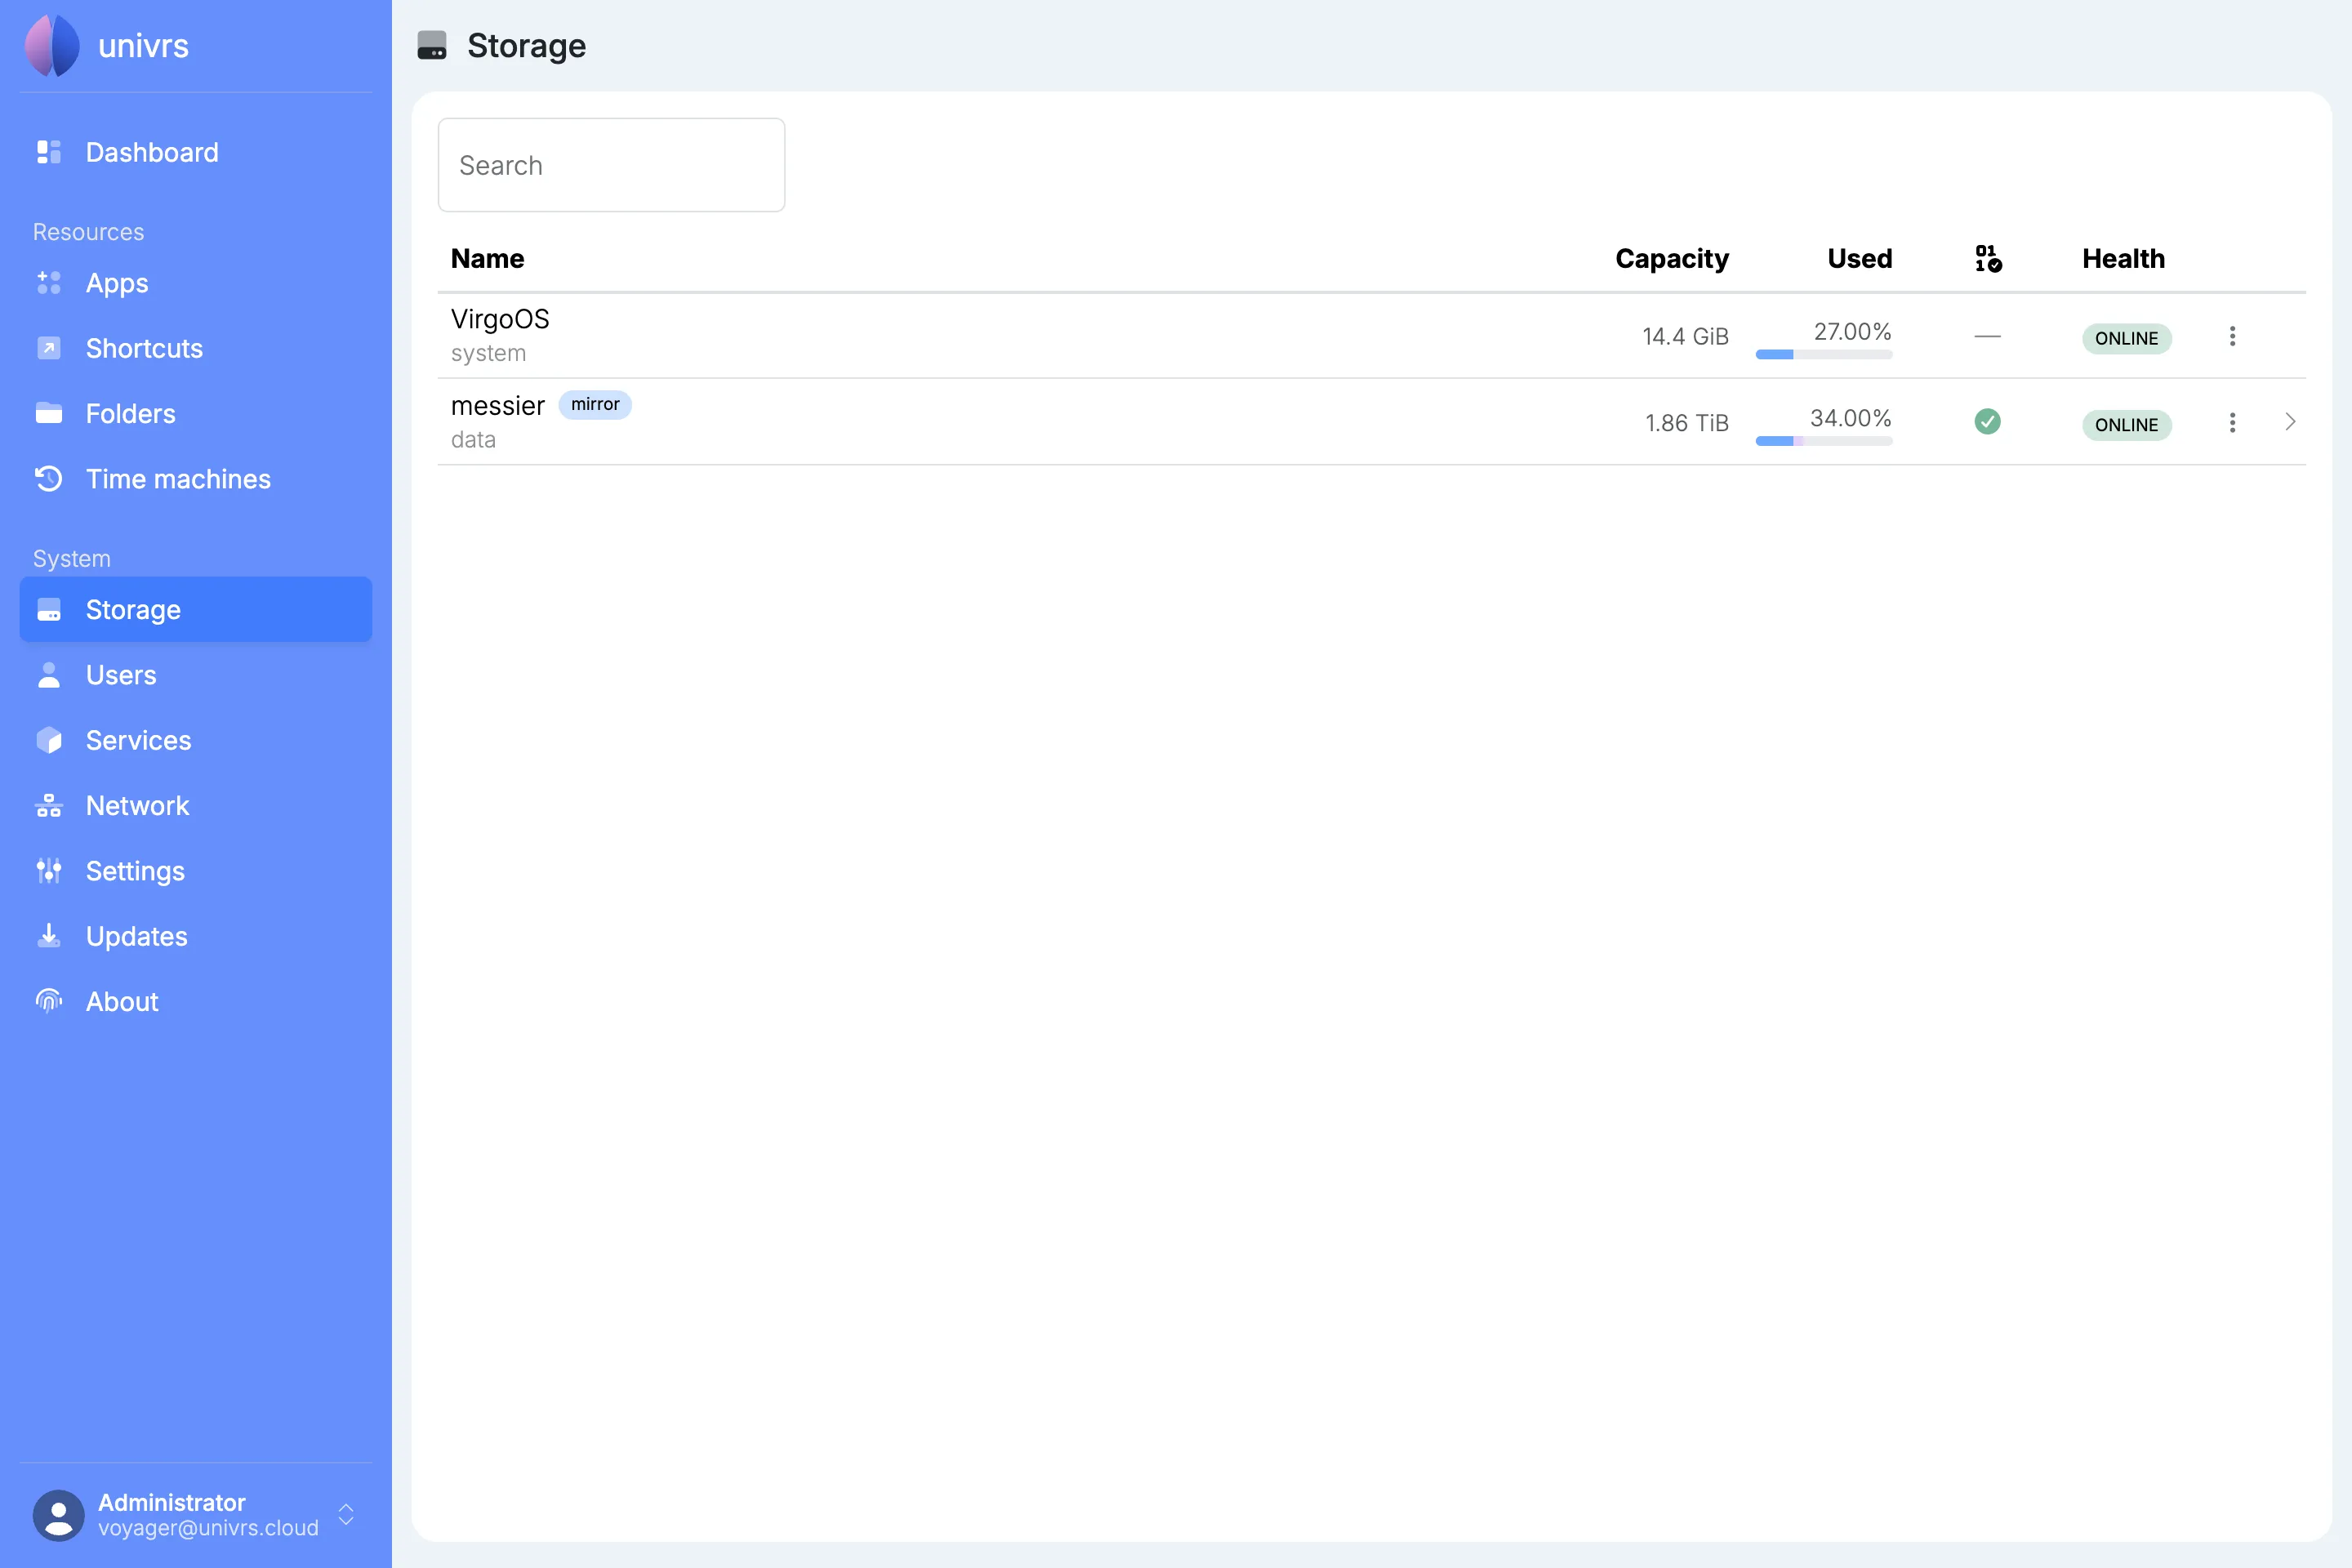
Task: Click the 14.4 GiB capacity value
Action: pos(1685,336)
